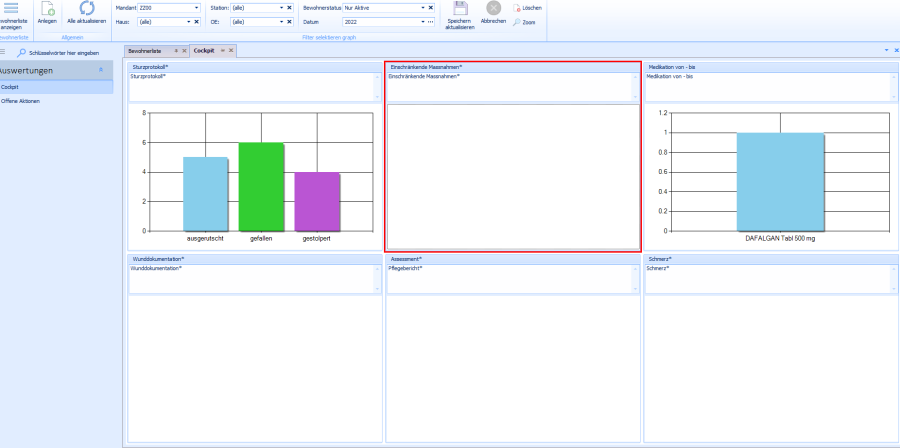Click the search magnifier icon in sidebar
The height and width of the screenshot is (448, 900).
click(x=21, y=53)
